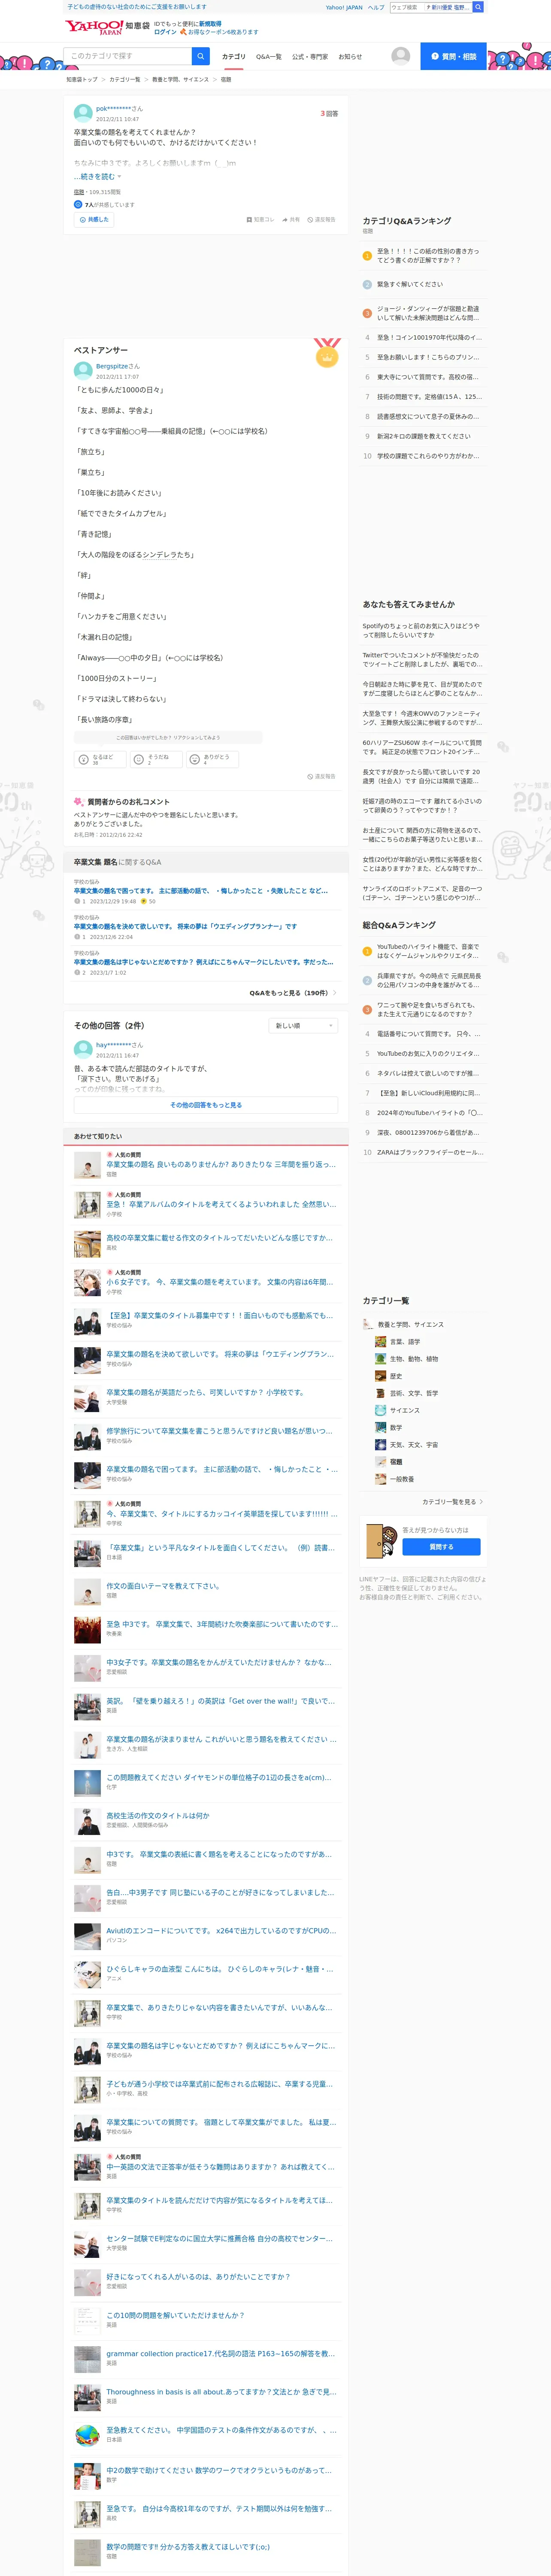Click the そうだね reaction icon
The image size is (551, 2576).
[139, 759]
